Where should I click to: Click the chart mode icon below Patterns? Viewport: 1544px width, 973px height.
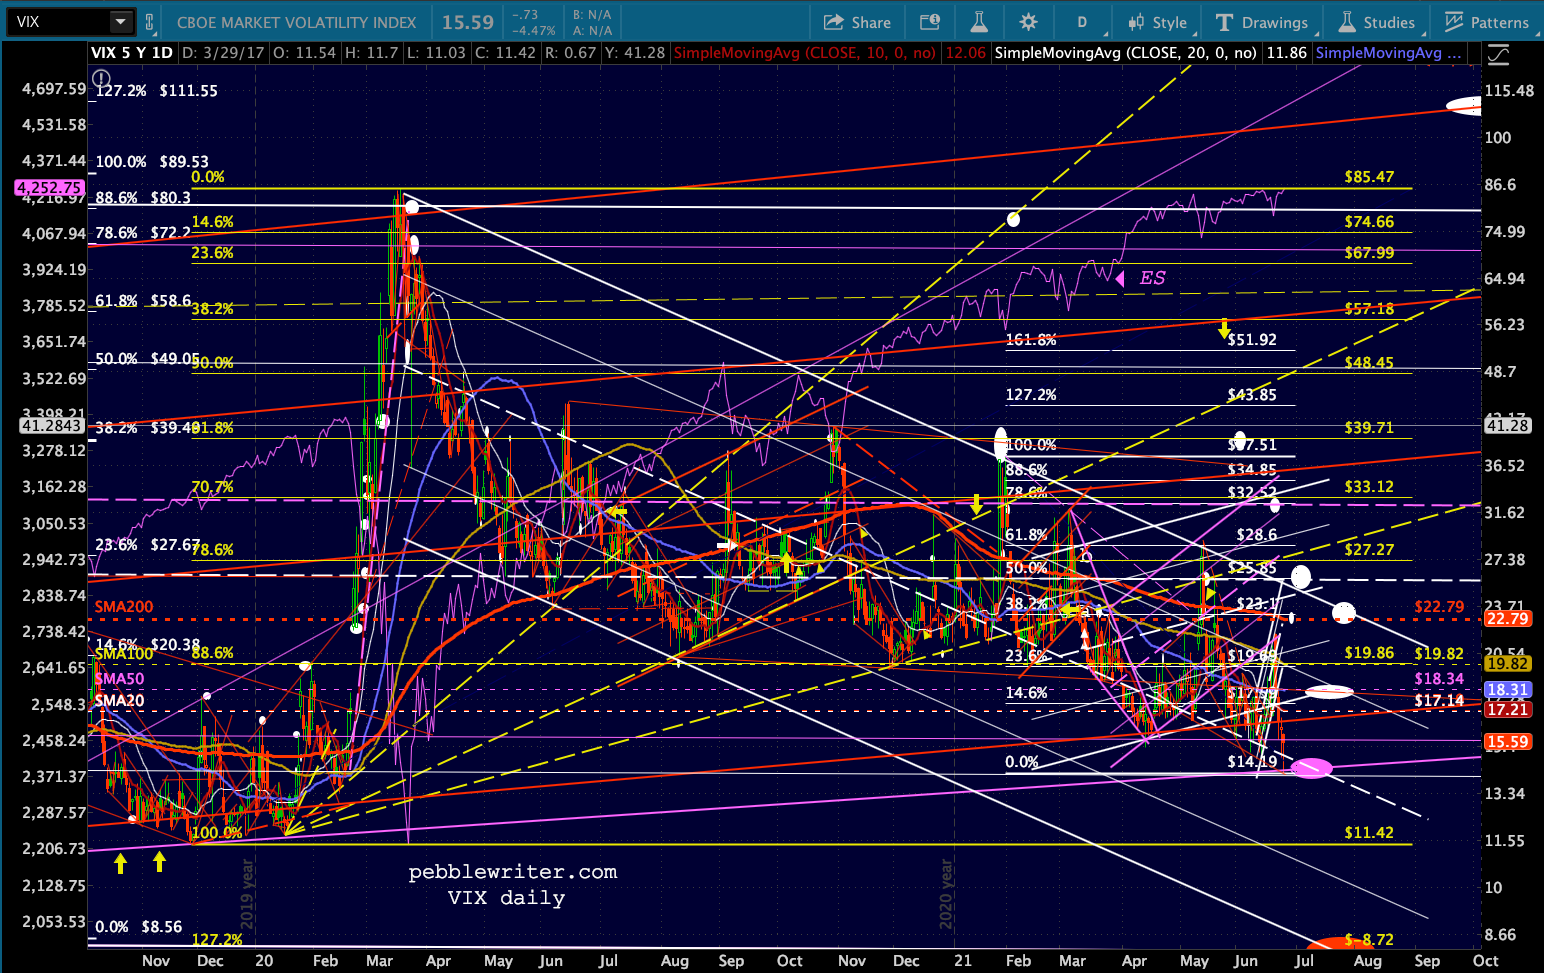click(1497, 54)
